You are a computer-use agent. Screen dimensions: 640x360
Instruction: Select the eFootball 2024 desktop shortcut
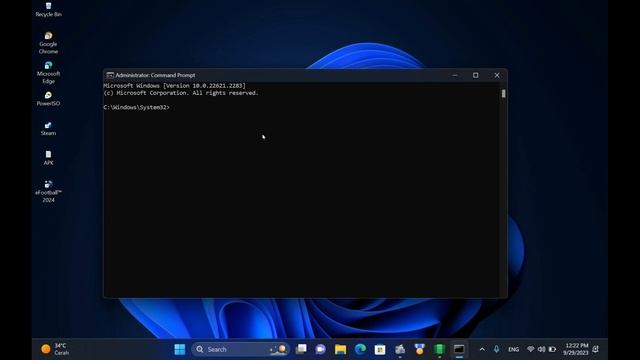[x=48, y=191]
